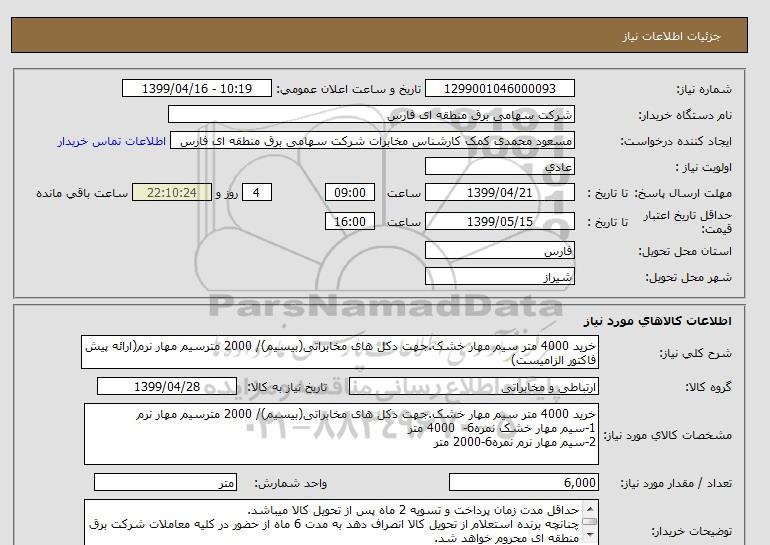The width and height of the screenshot is (770, 545).
Task: Open the اطلاعات تماس خریدار link
Action: pyautogui.click(x=111, y=141)
